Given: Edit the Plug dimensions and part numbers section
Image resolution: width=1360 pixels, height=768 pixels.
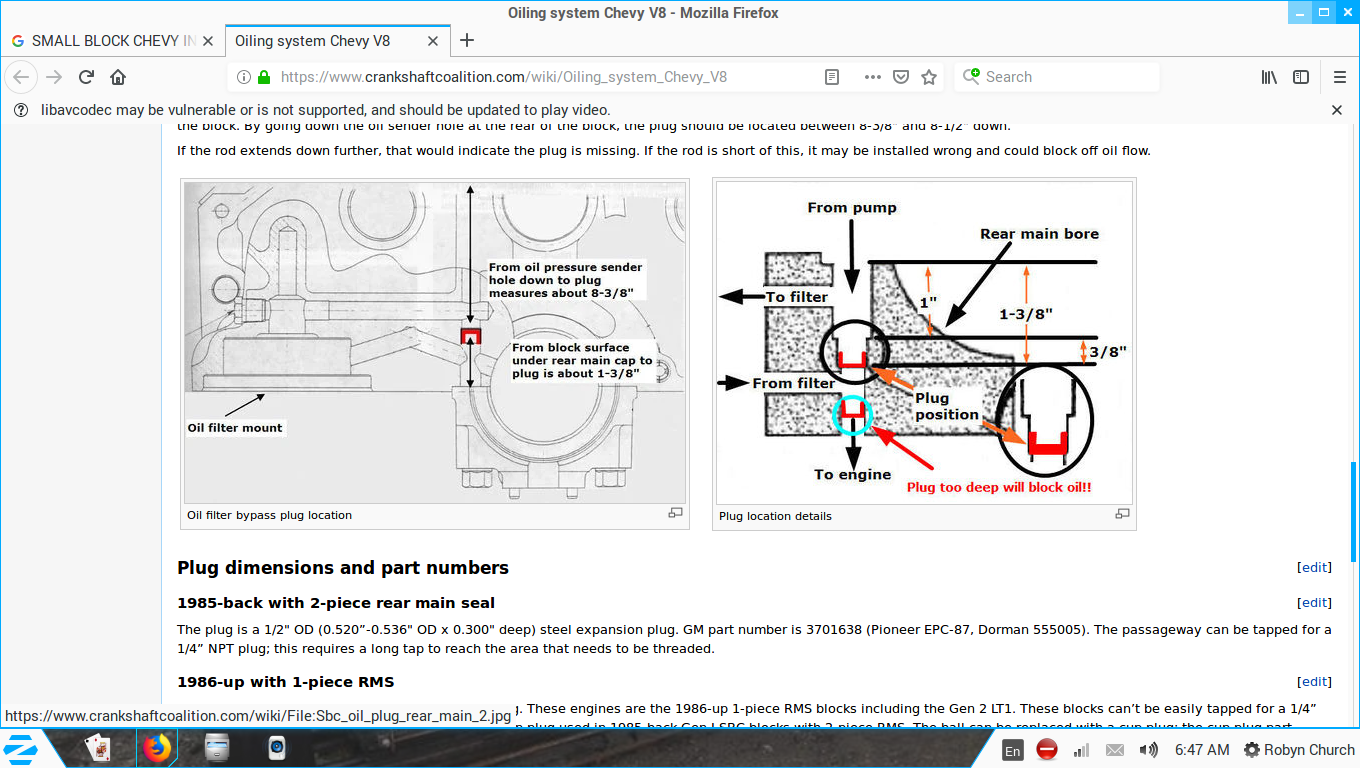Looking at the screenshot, I should (1314, 567).
